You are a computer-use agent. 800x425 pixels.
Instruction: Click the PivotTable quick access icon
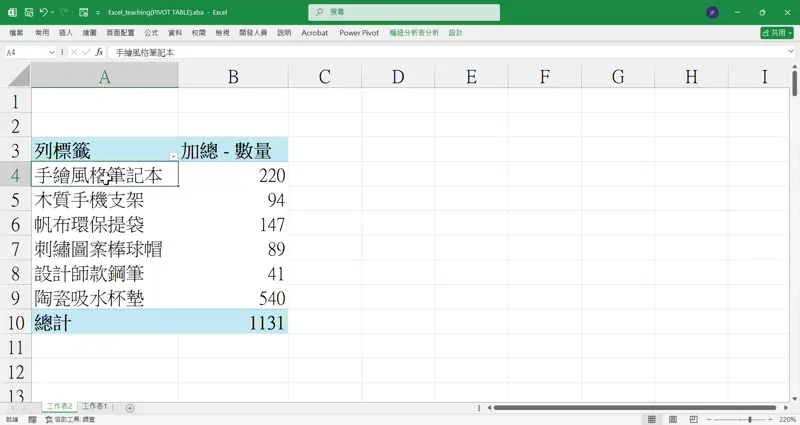point(84,12)
